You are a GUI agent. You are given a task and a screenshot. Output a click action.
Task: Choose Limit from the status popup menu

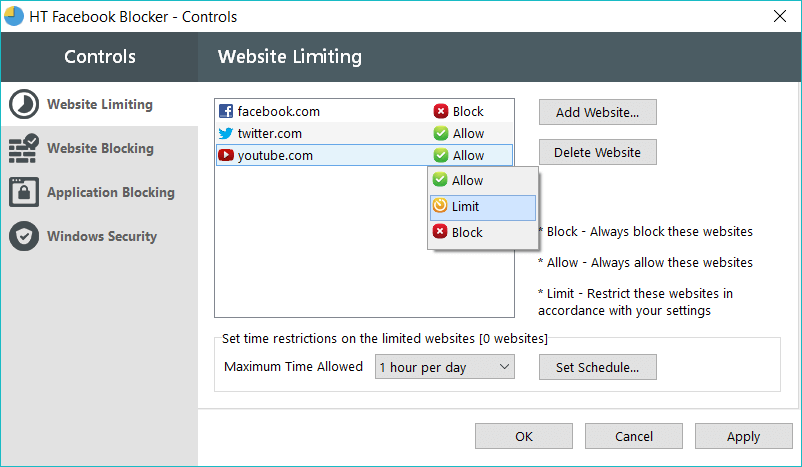483,207
